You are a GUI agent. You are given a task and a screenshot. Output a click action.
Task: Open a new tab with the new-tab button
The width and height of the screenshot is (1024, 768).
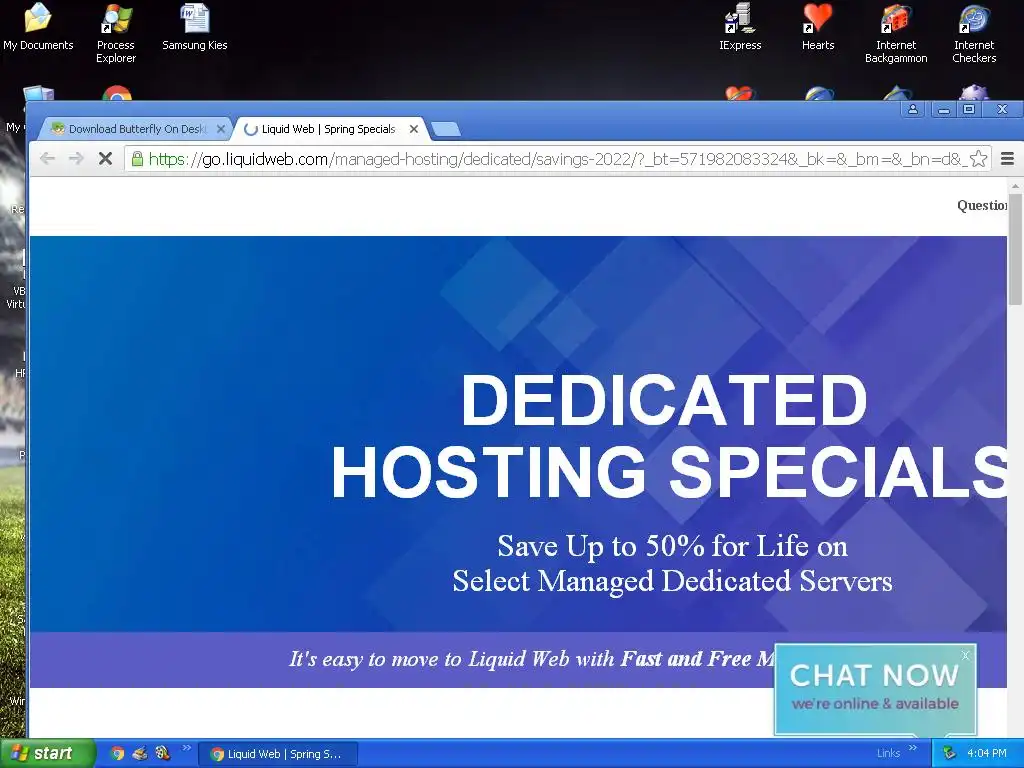(x=446, y=129)
